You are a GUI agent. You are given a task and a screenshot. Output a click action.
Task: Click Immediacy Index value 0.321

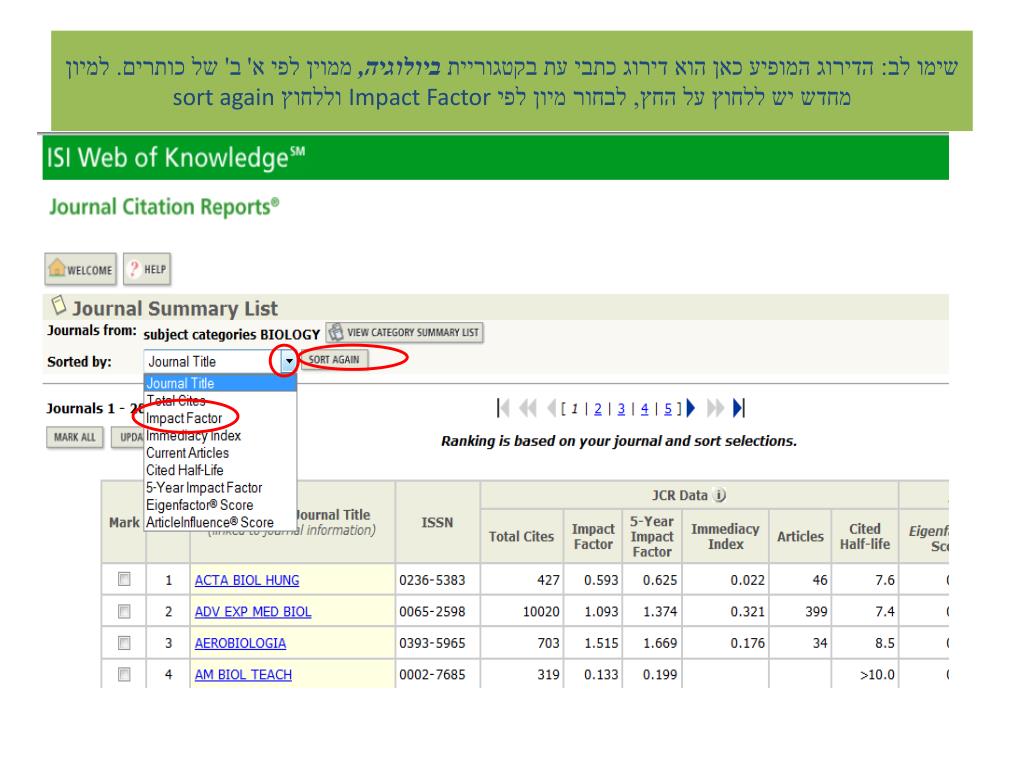[747, 612]
